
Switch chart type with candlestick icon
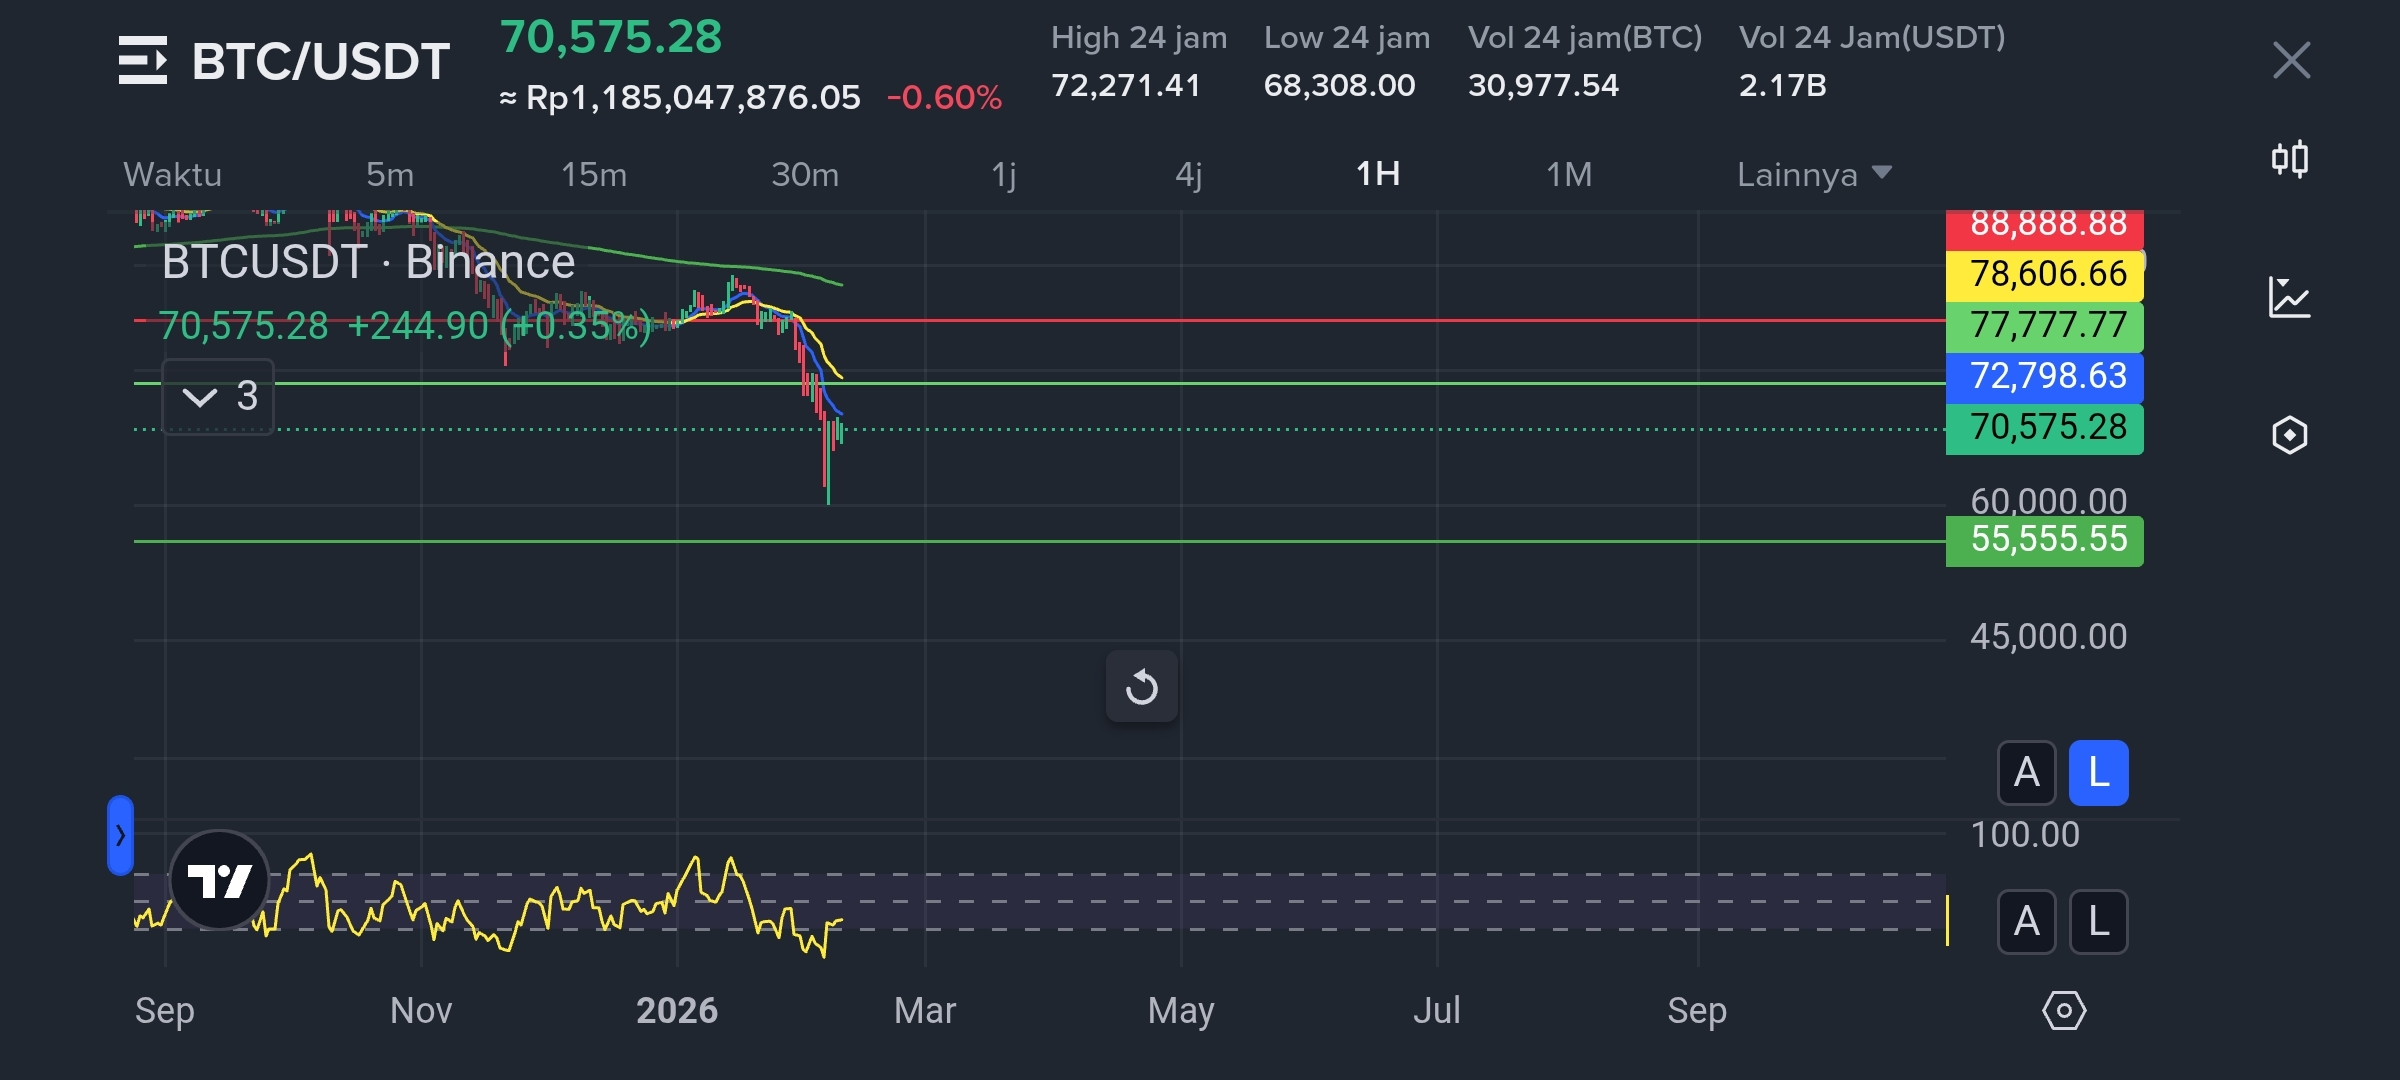point(2290,159)
